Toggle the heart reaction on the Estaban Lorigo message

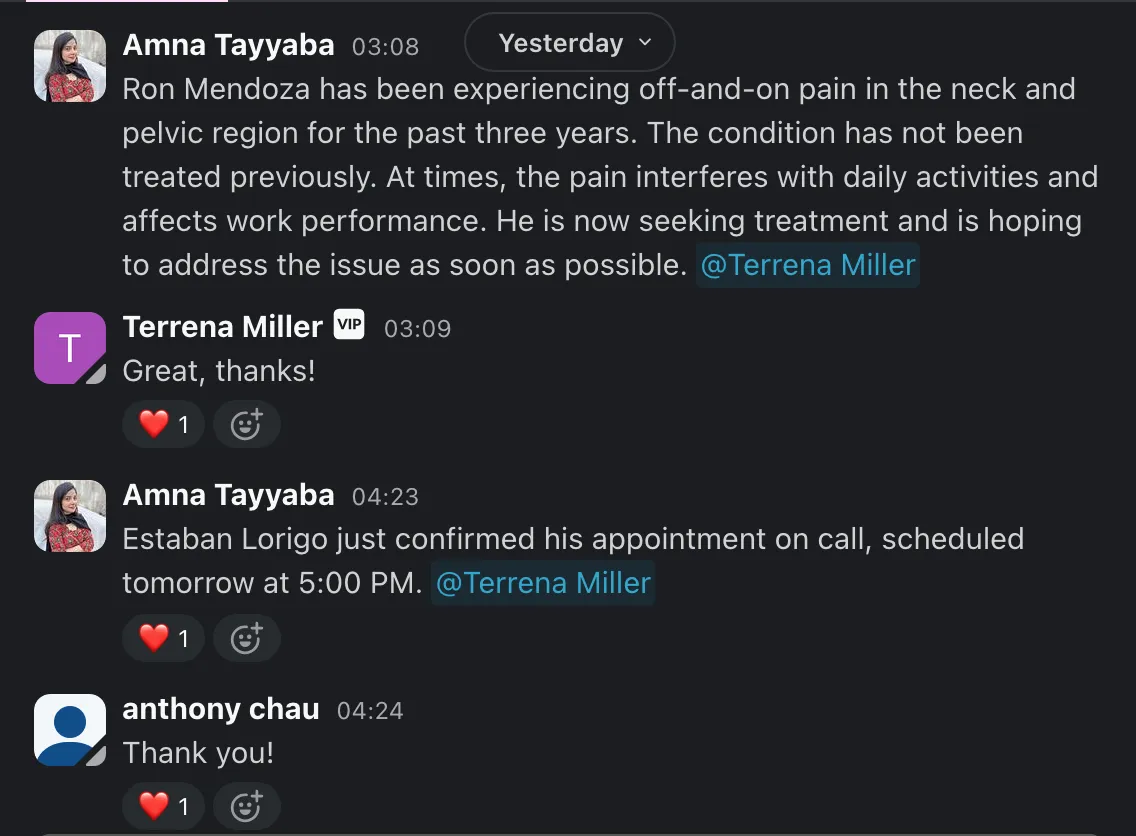(164, 637)
